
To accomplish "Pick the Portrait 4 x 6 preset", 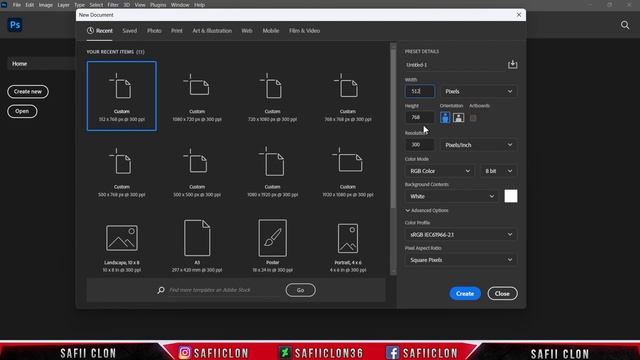I will click(x=348, y=246).
